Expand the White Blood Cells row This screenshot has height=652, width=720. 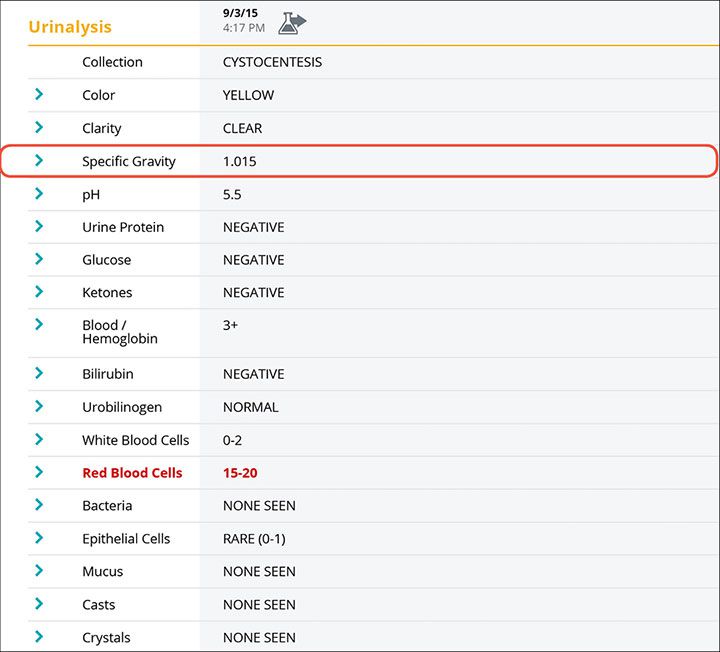click(x=39, y=440)
